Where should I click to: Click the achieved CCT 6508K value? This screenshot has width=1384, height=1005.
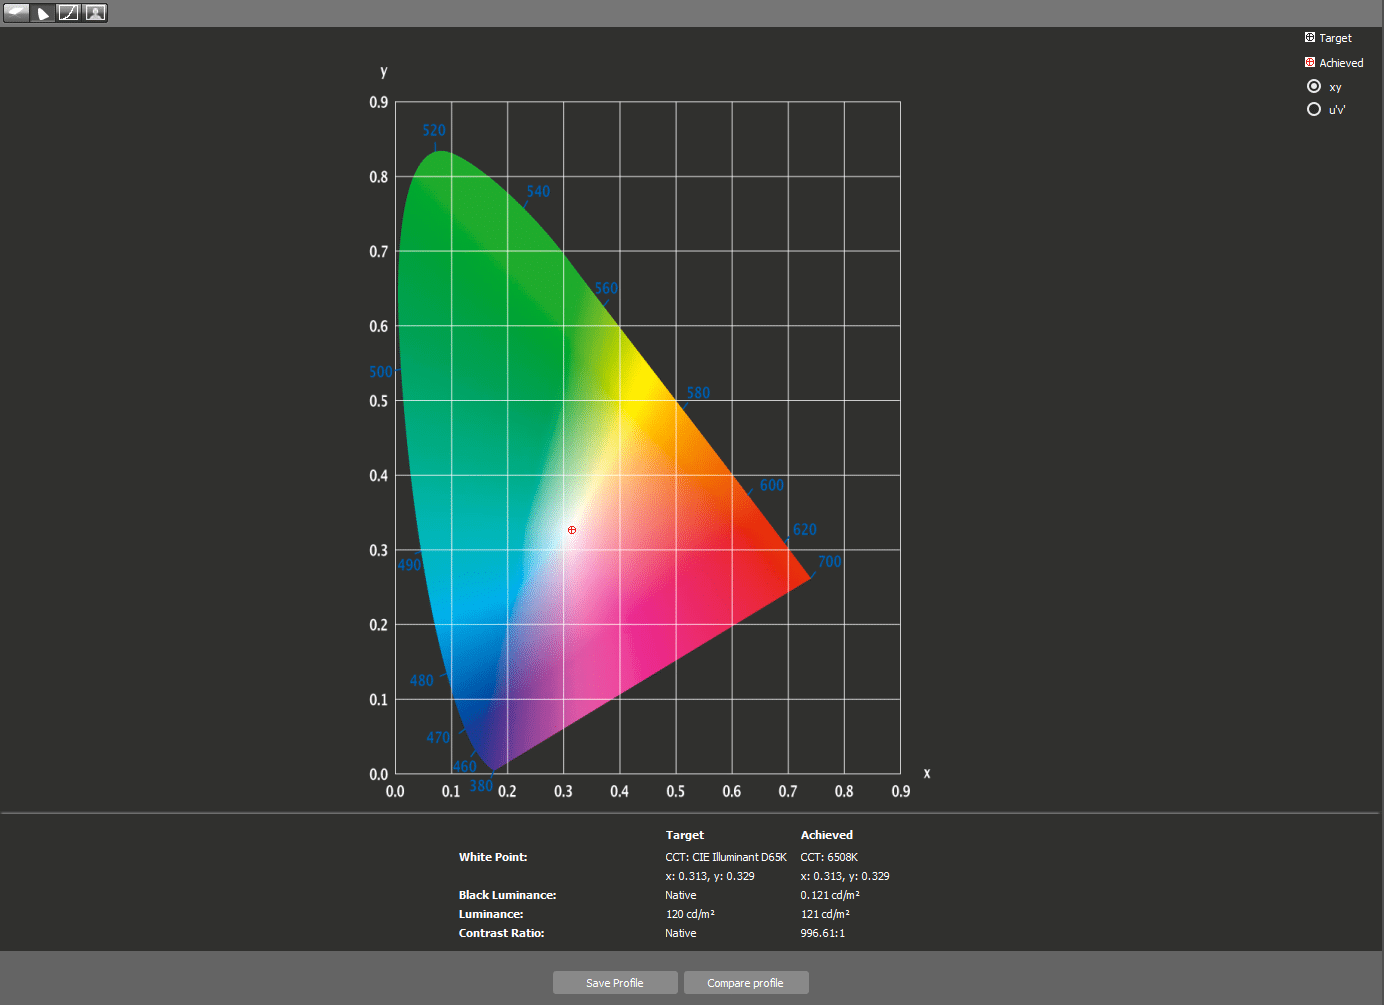[829, 857]
